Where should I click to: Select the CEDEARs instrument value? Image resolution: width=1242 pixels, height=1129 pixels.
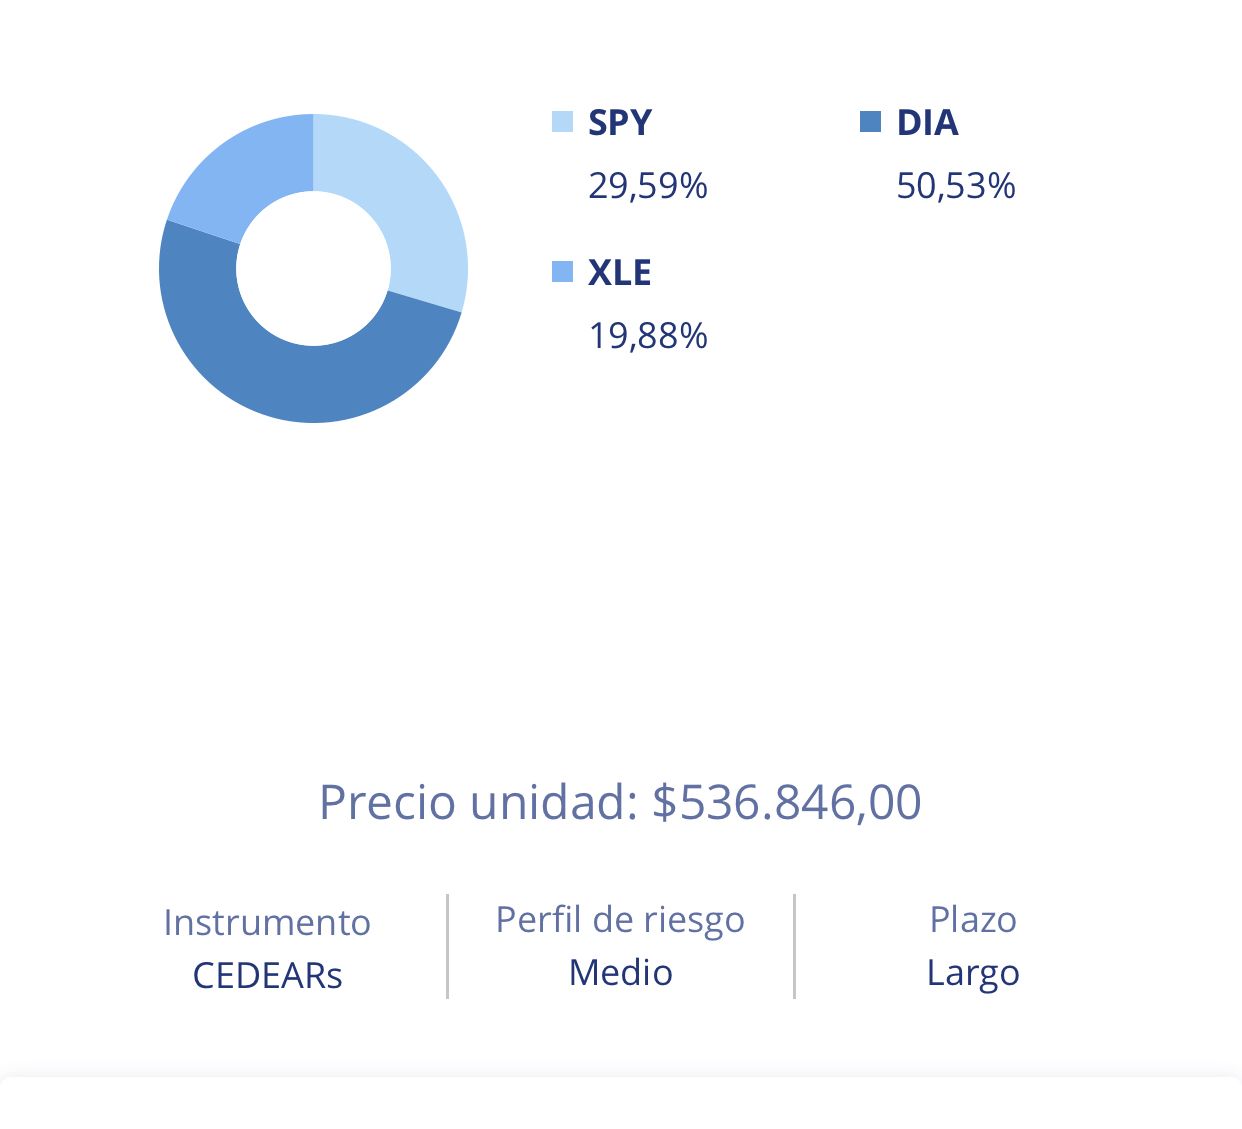(x=267, y=975)
